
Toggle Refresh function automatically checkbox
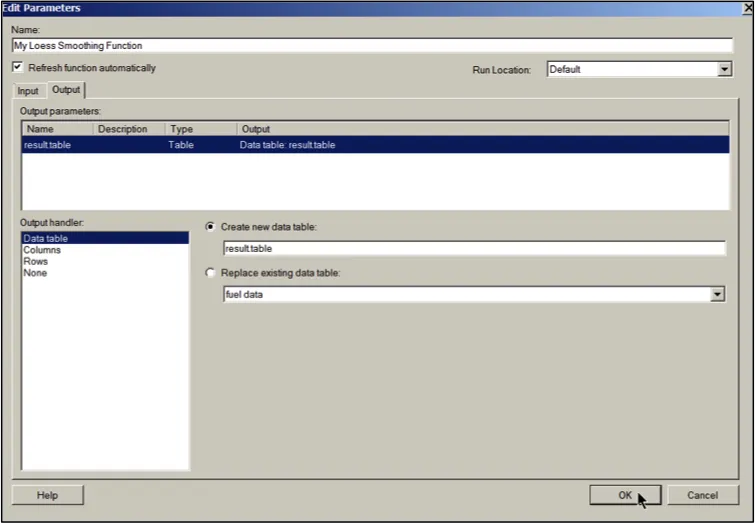click(18, 67)
